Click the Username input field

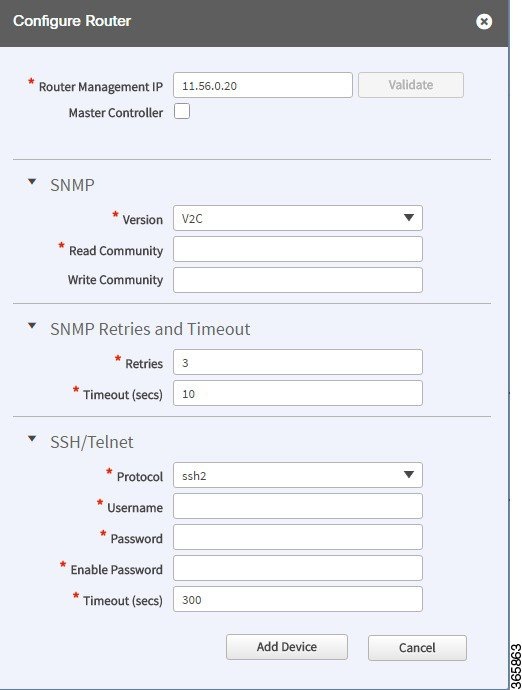coord(298,506)
